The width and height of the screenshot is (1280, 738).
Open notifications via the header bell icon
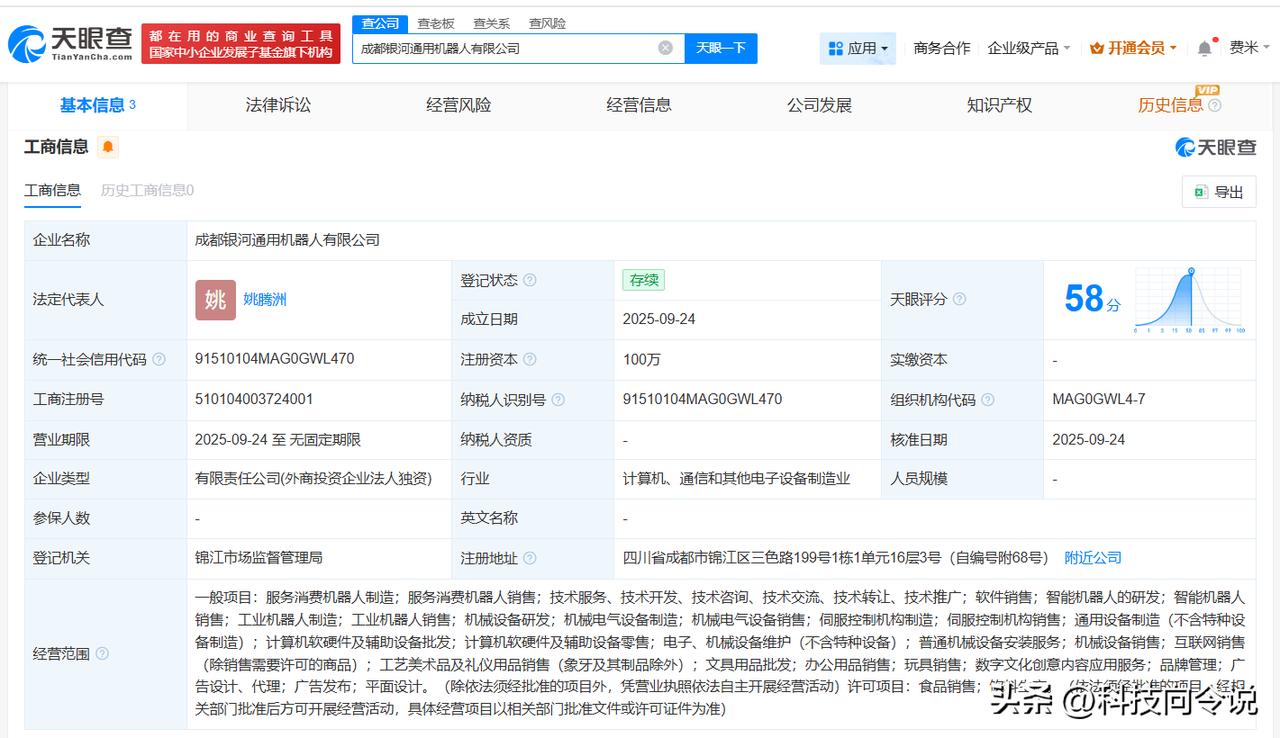[x=1205, y=48]
